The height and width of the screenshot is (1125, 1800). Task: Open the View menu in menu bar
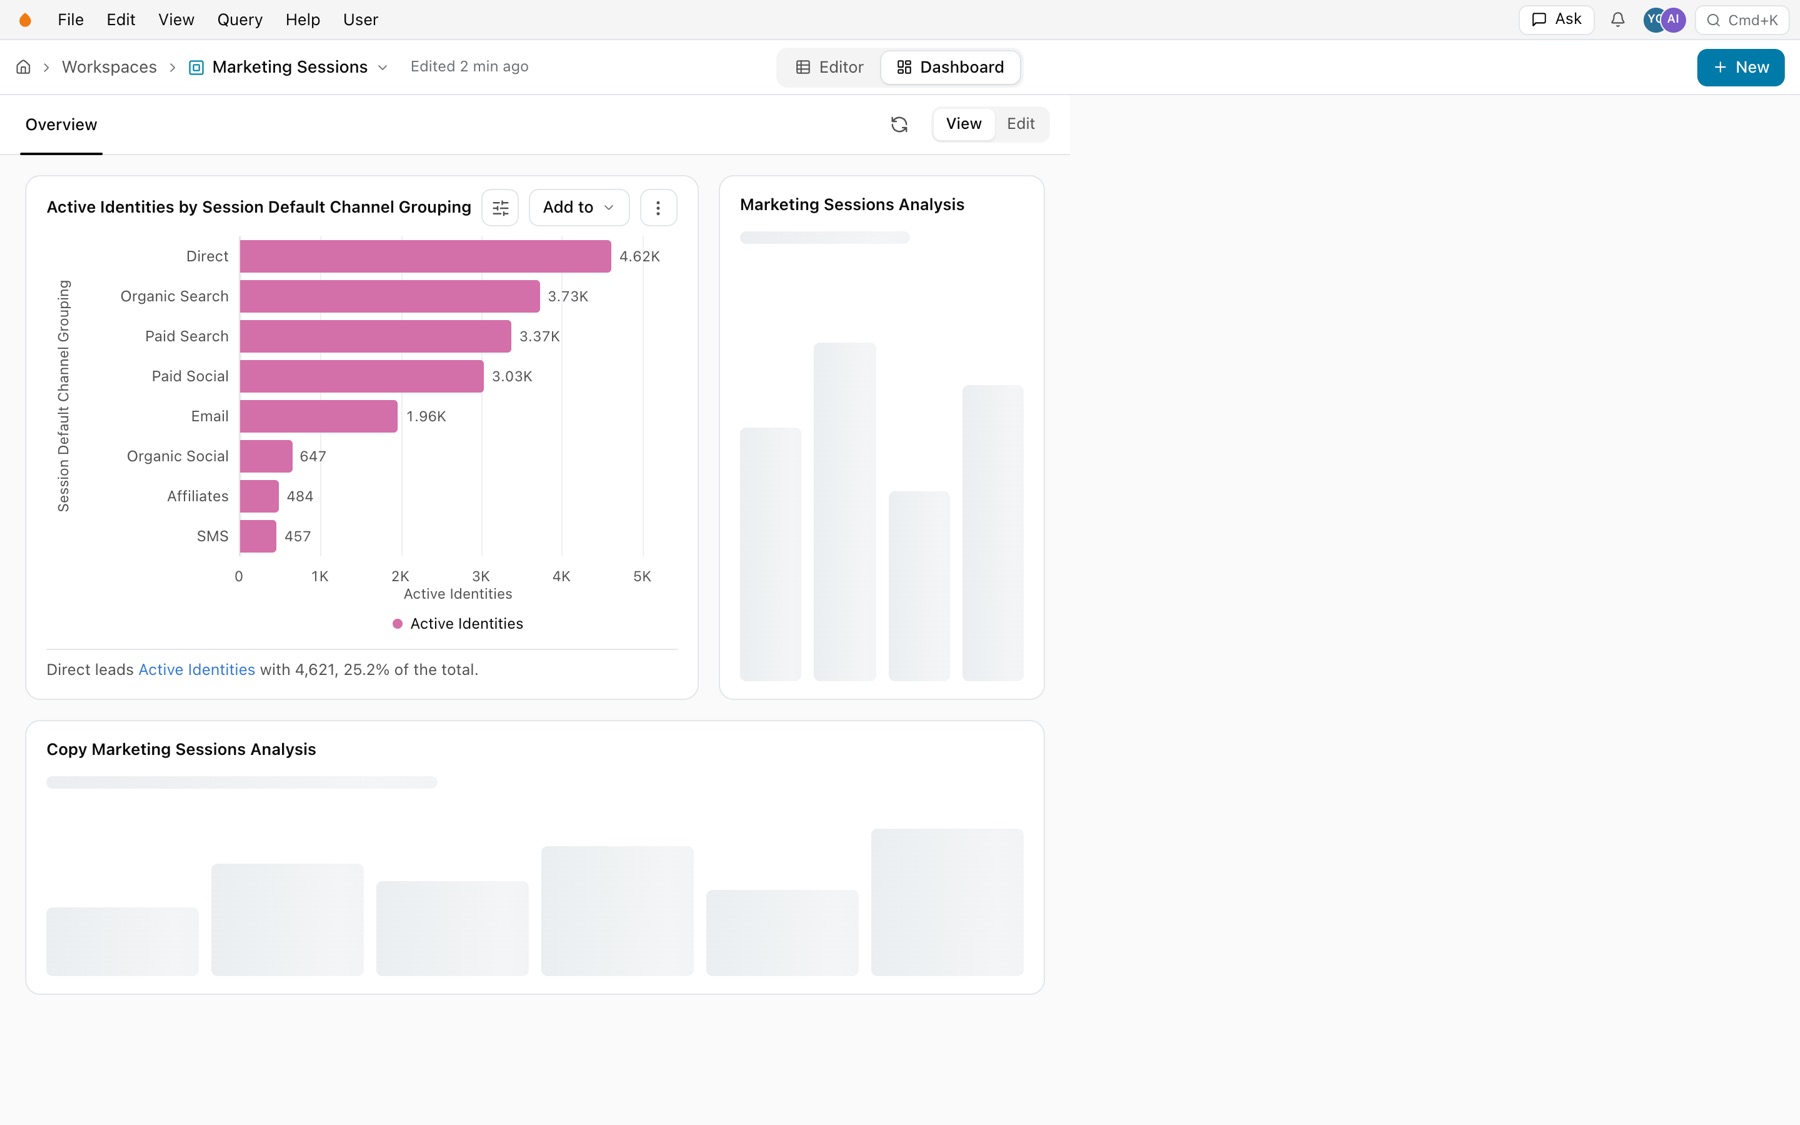(176, 20)
